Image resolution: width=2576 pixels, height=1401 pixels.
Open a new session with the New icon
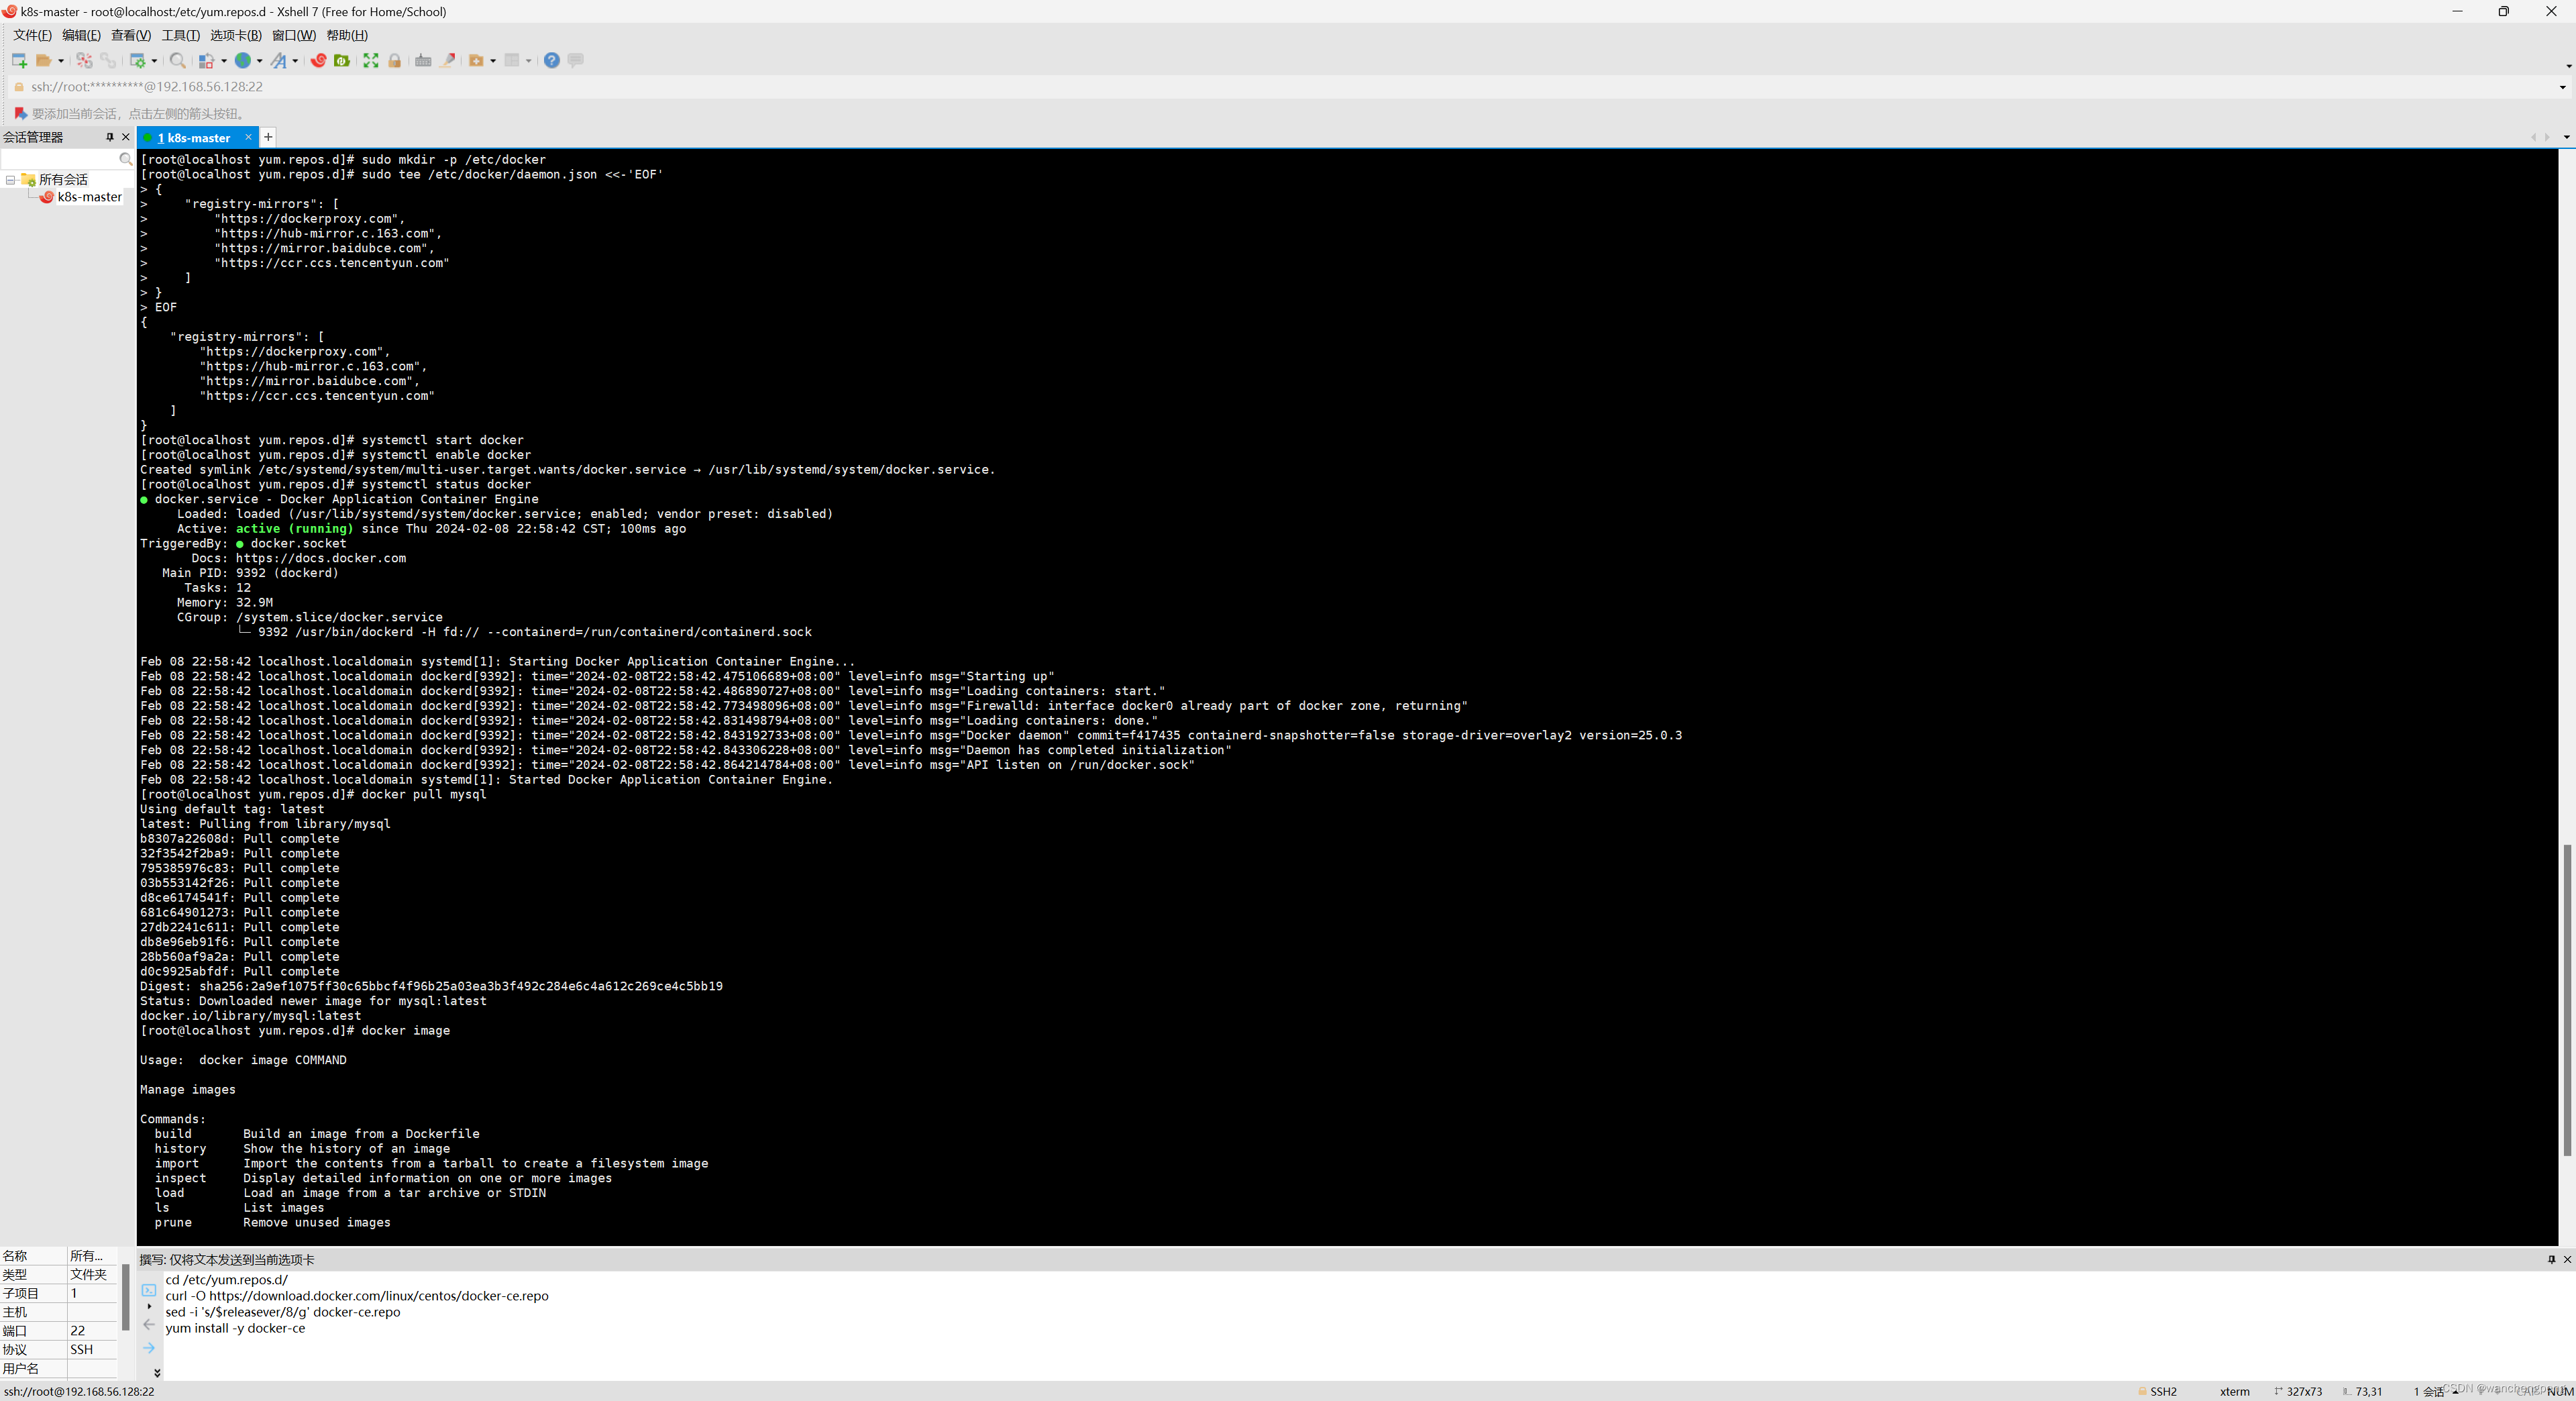click(x=19, y=60)
